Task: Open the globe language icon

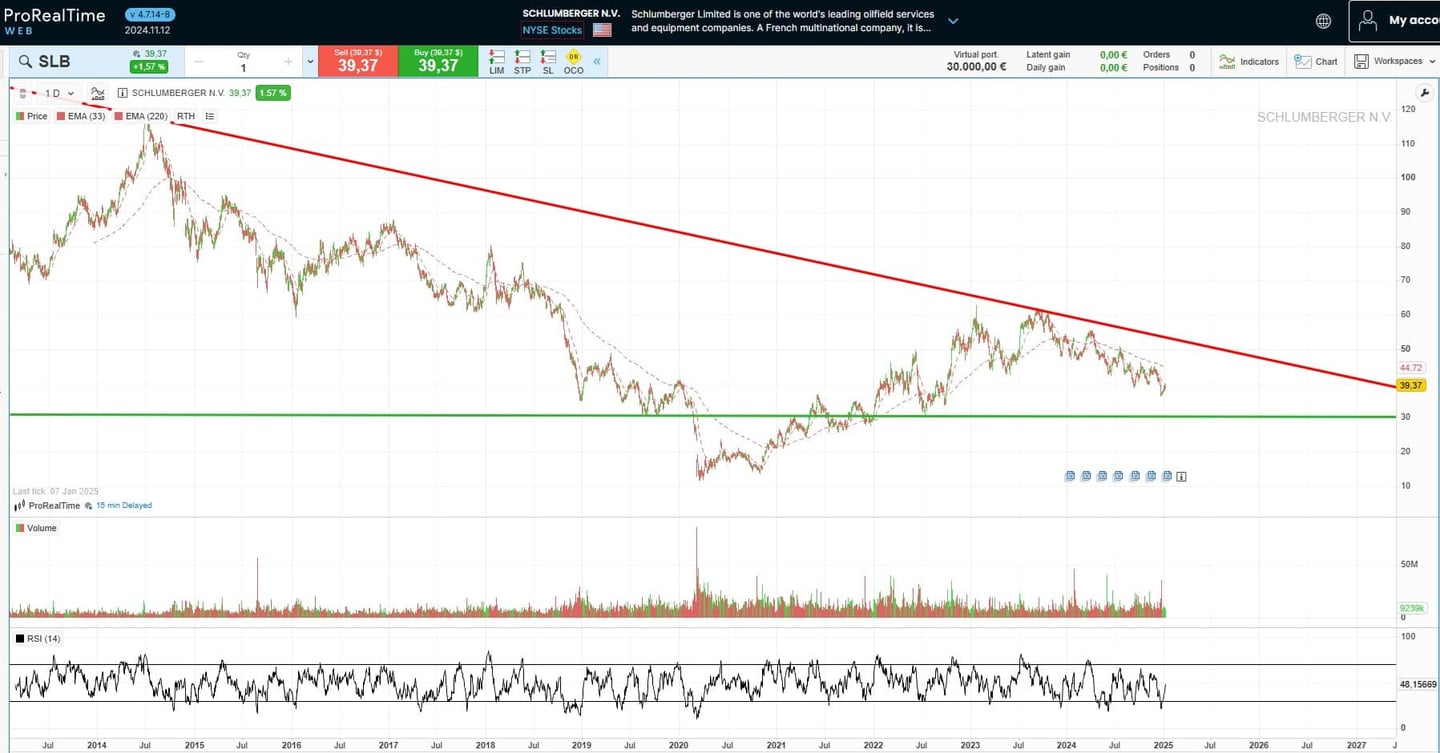Action: pyautogui.click(x=1322, y=20)
